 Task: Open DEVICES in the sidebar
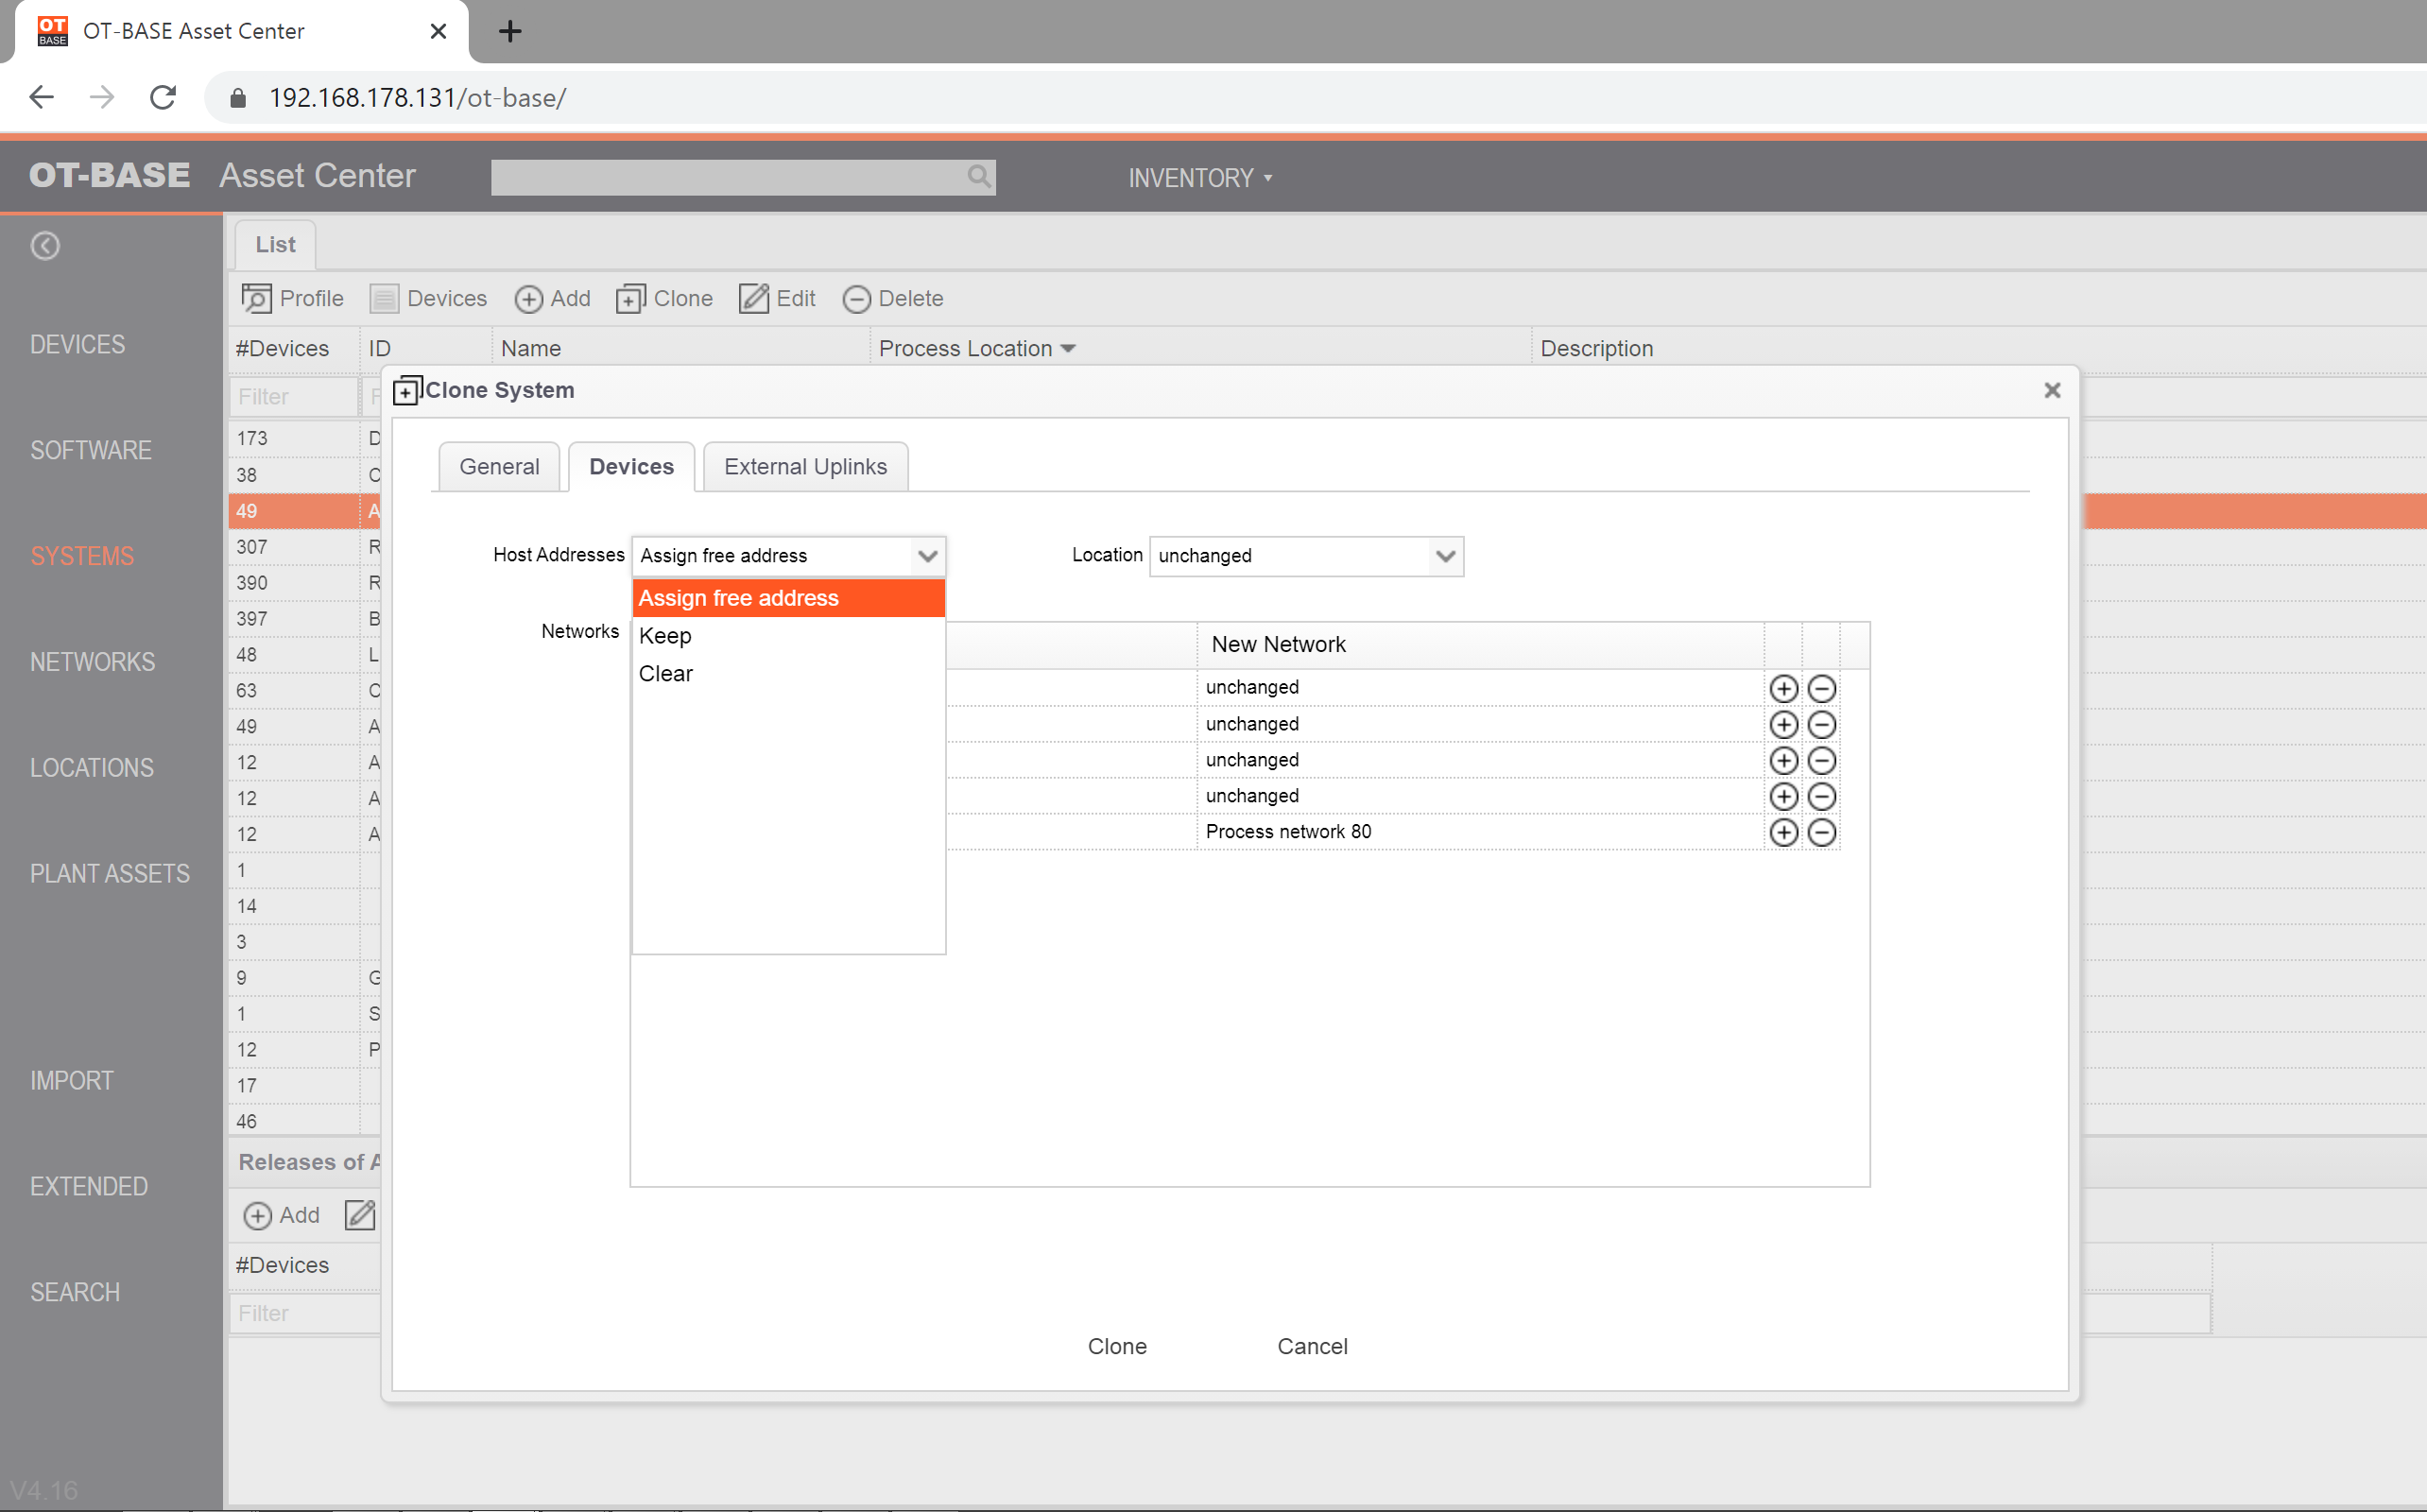(x=77, y=344)
